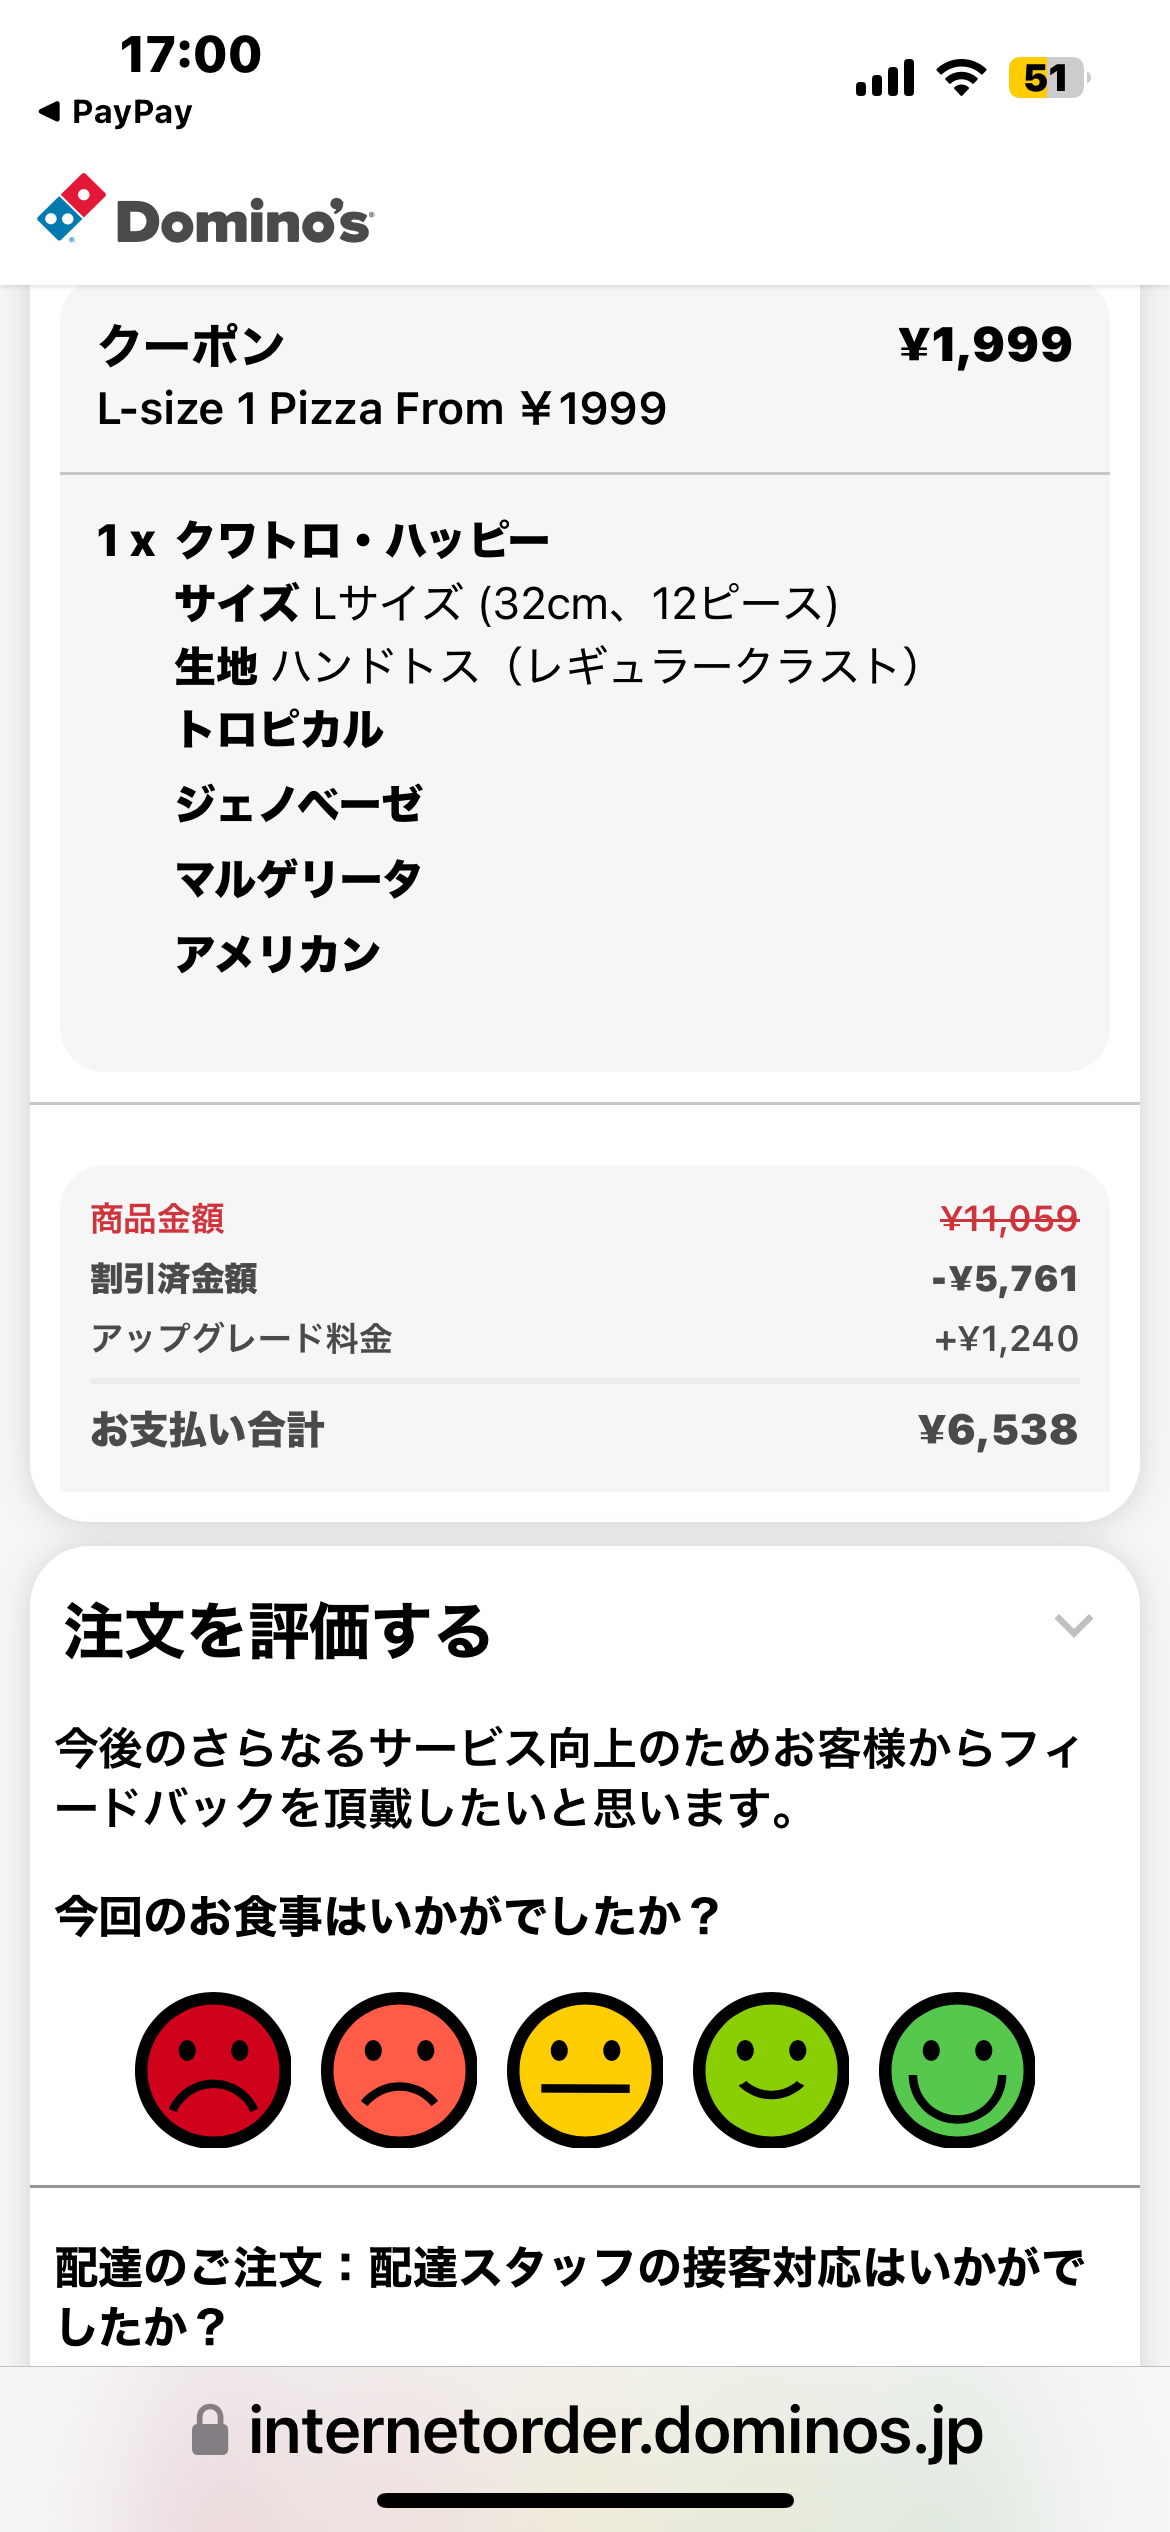The image size is (1170, 2532).
Task: Tap the クーポン L-size pizza coupon row
Action: 584,376
